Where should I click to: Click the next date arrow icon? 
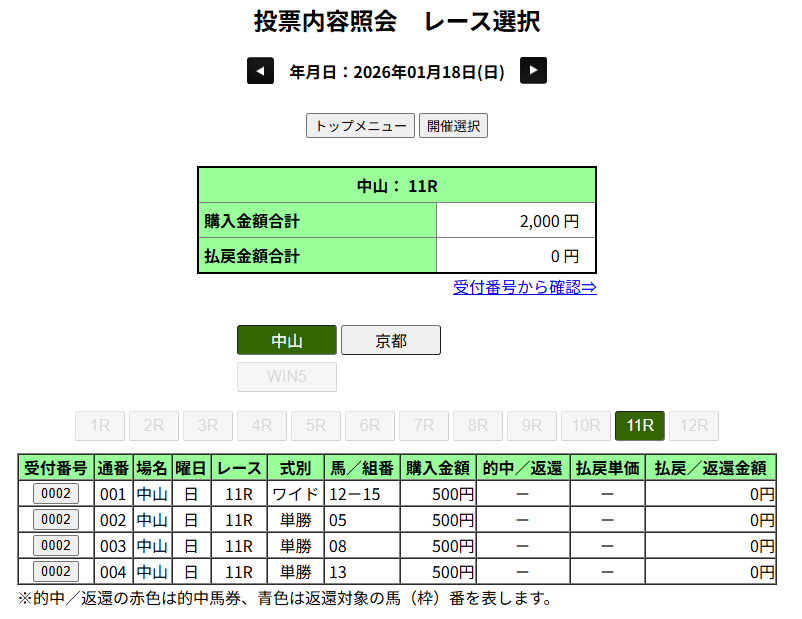tap(534, 71)
